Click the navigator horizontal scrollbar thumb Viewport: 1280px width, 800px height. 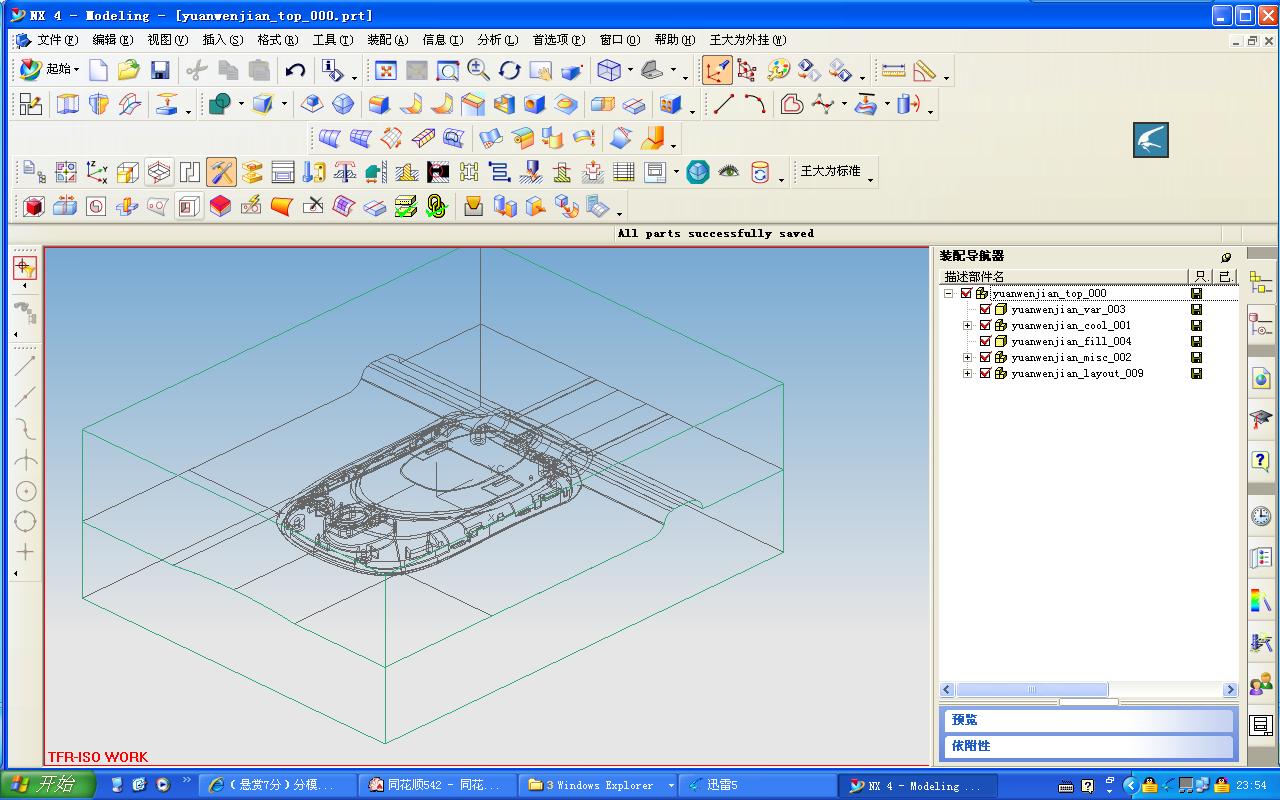pyautogui.click(x=1032, y=690)
